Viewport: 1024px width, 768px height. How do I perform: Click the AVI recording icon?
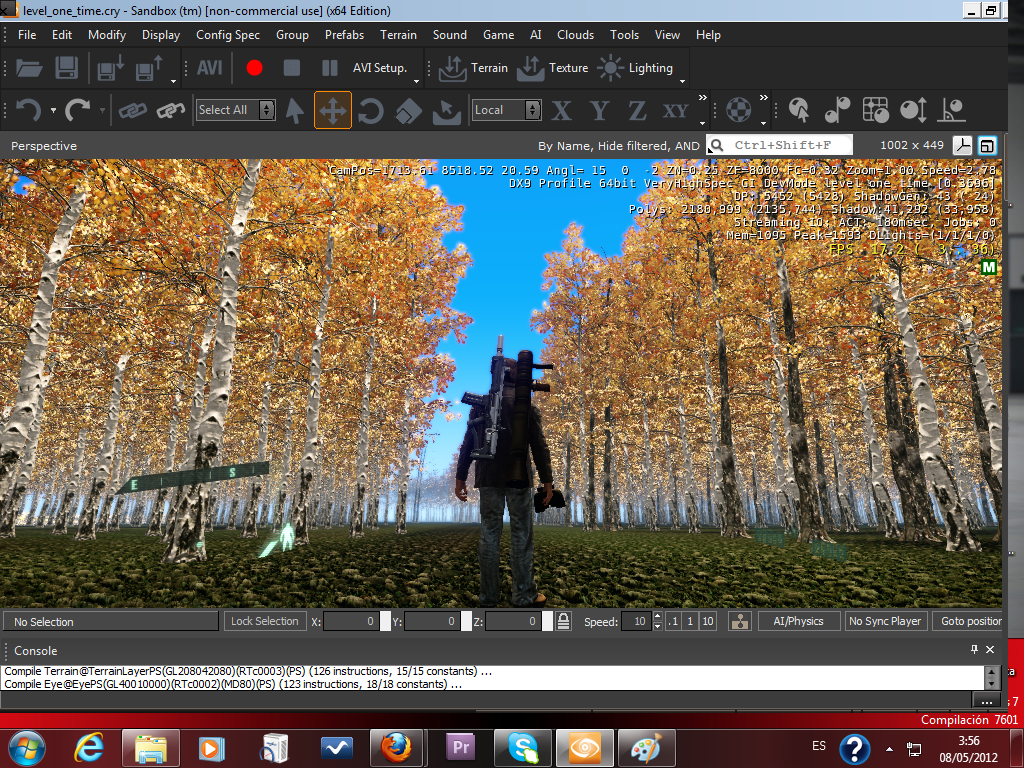coord(210,68)
